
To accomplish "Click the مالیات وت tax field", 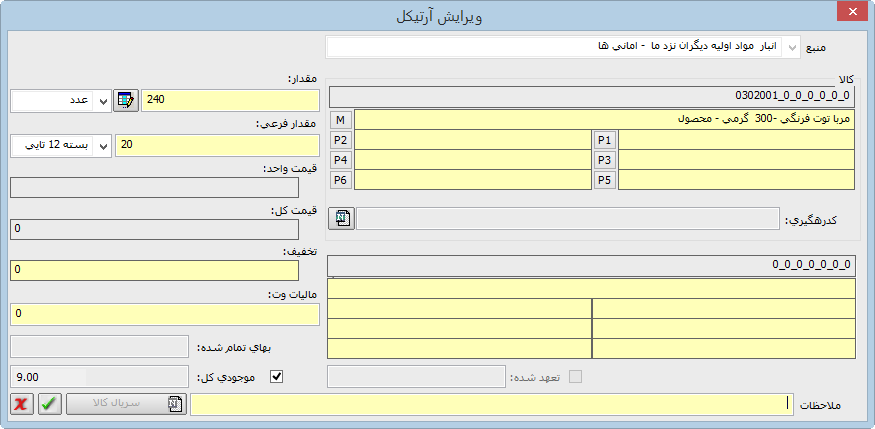I will click(165, 315).
